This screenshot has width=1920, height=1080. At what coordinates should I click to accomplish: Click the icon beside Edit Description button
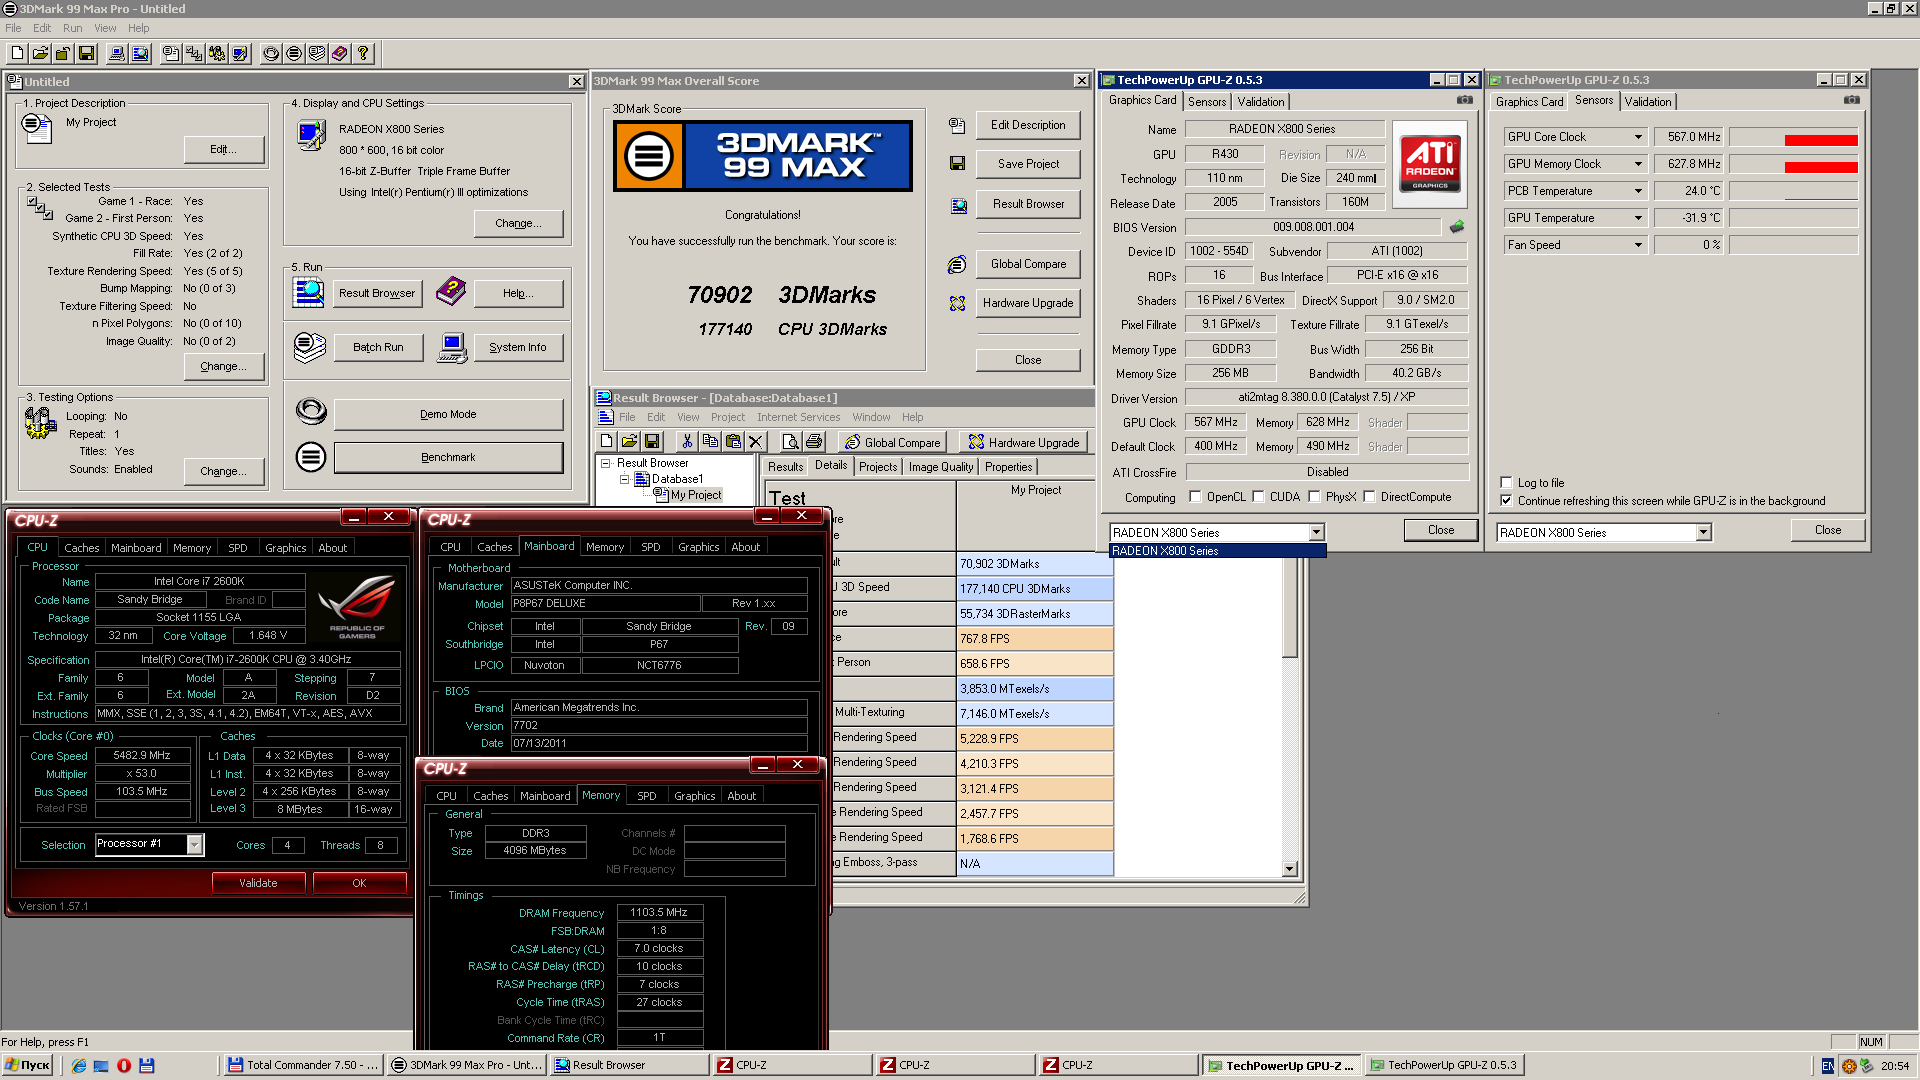pyautogui.click(x=957, y=125)
